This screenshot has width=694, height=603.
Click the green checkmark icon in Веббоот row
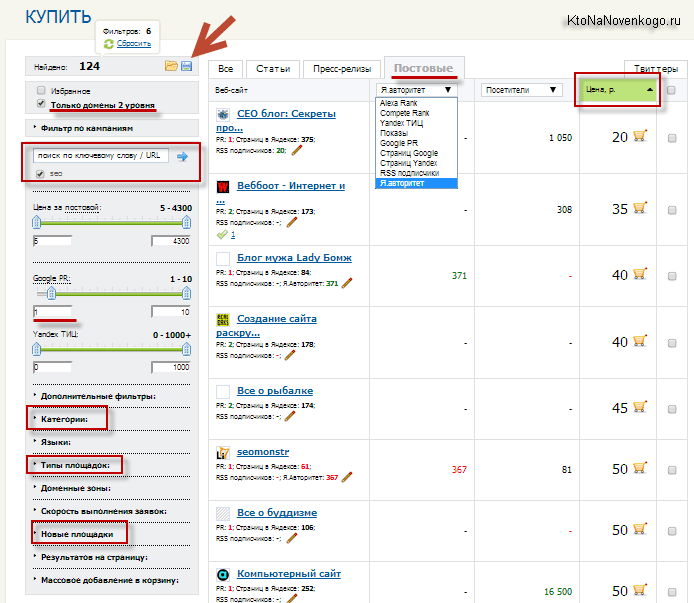pos(222,235)
